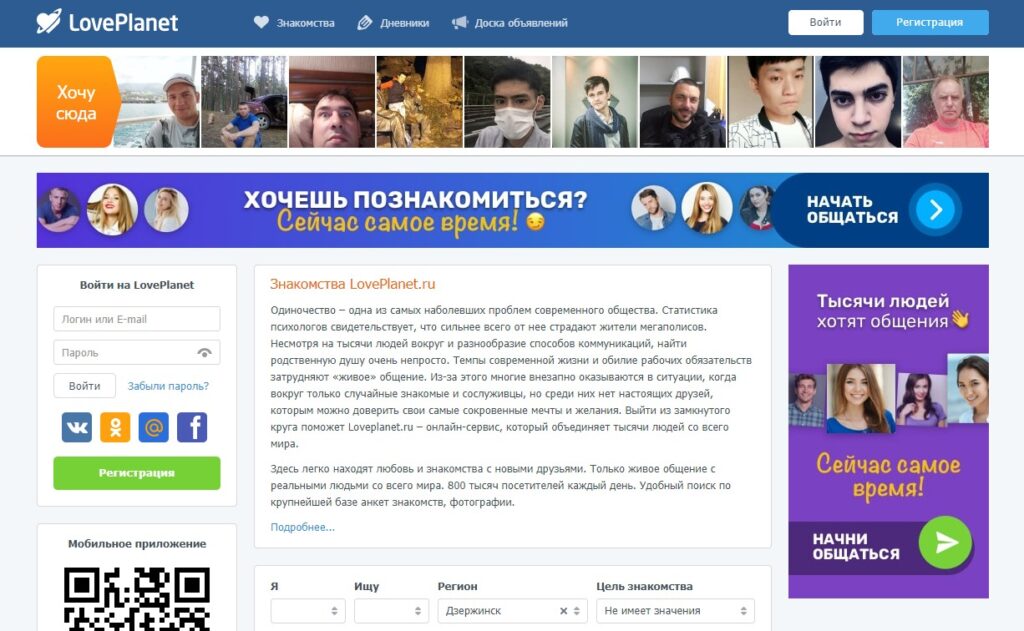Click the Начать общаться banner label
1024x631 pixels.
pyautogui.click(x=852, y=210)
